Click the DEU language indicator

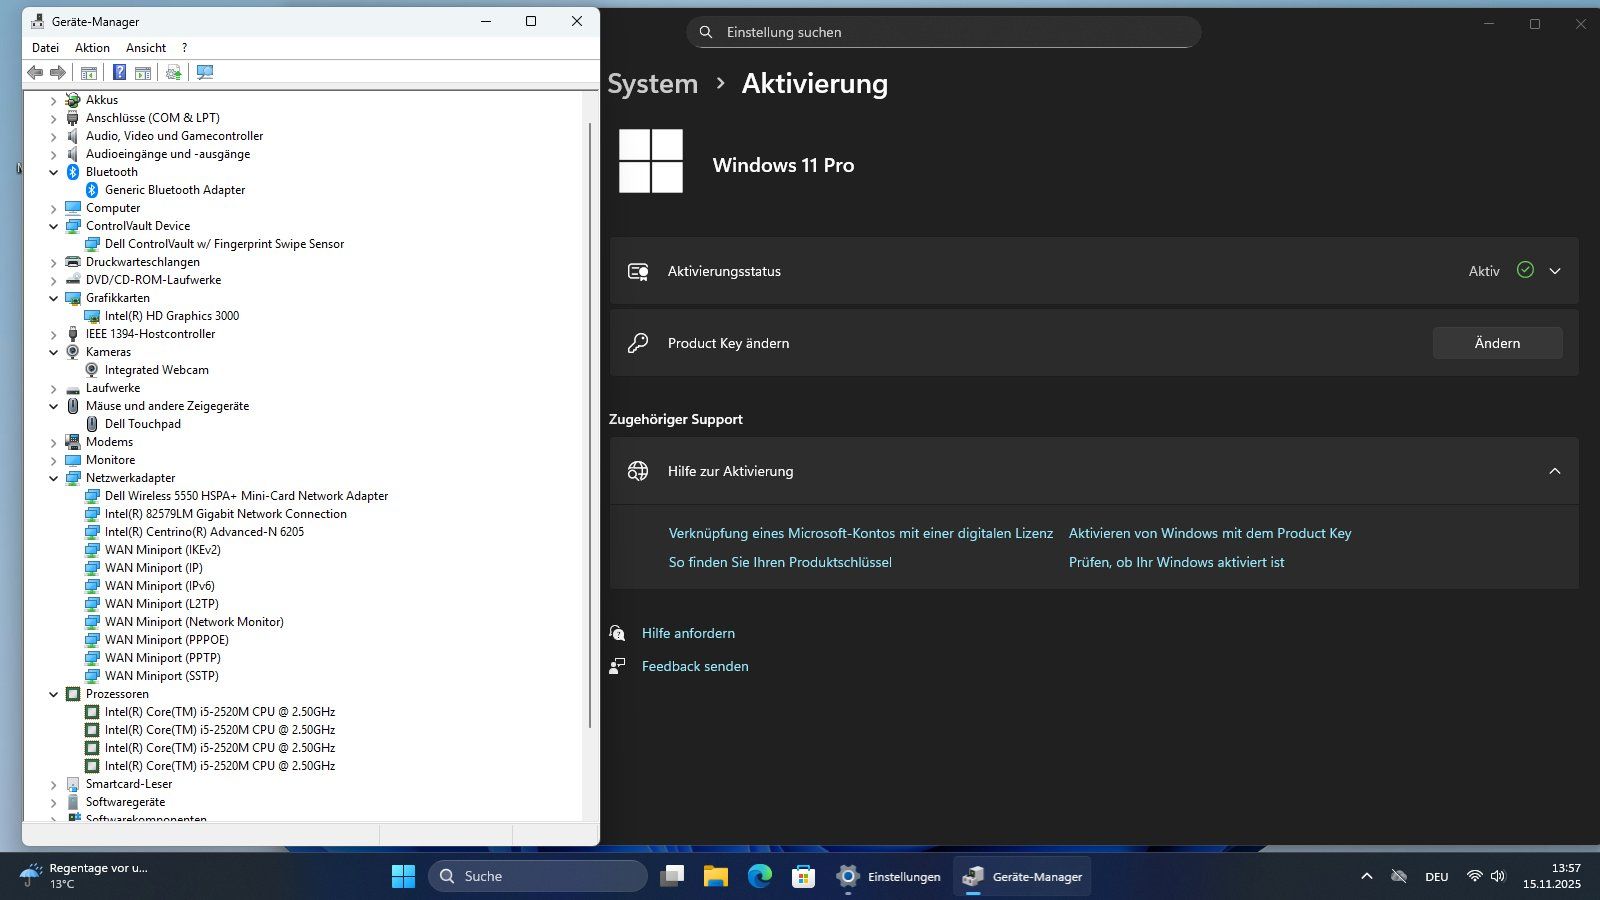click(x=1437, y=877)
